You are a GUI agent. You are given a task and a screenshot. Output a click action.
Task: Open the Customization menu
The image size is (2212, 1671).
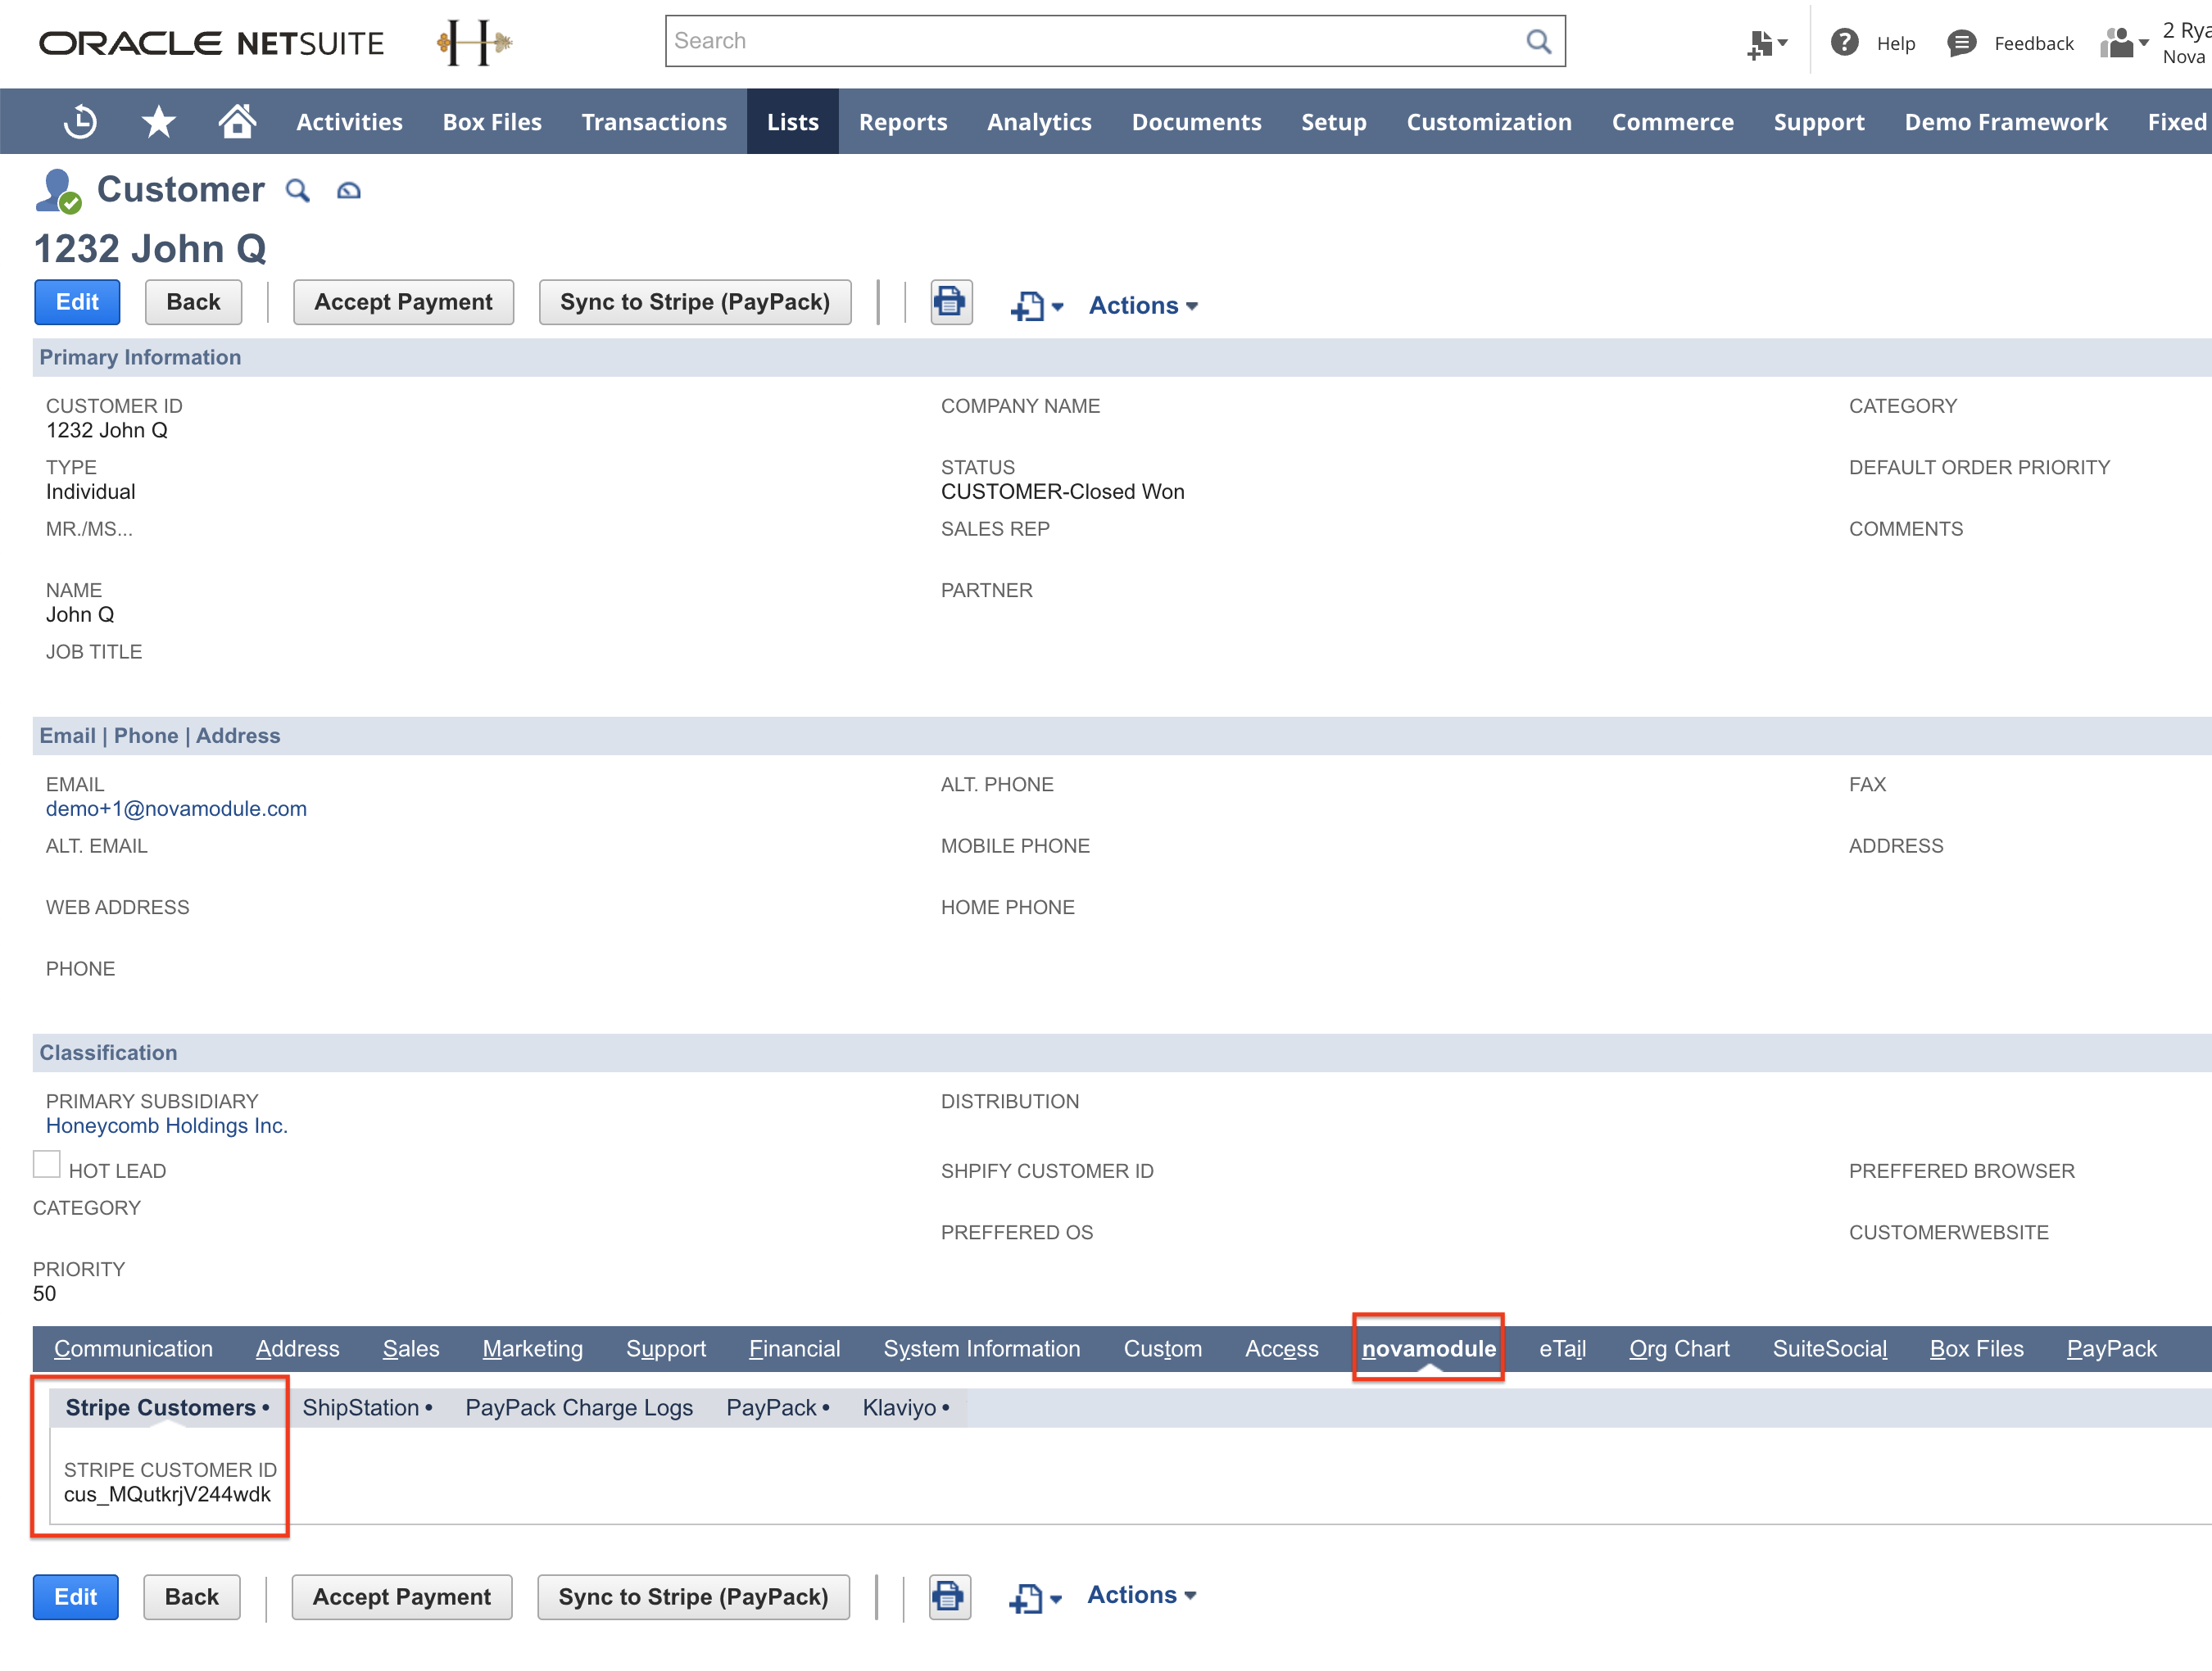pos(1489,122)
